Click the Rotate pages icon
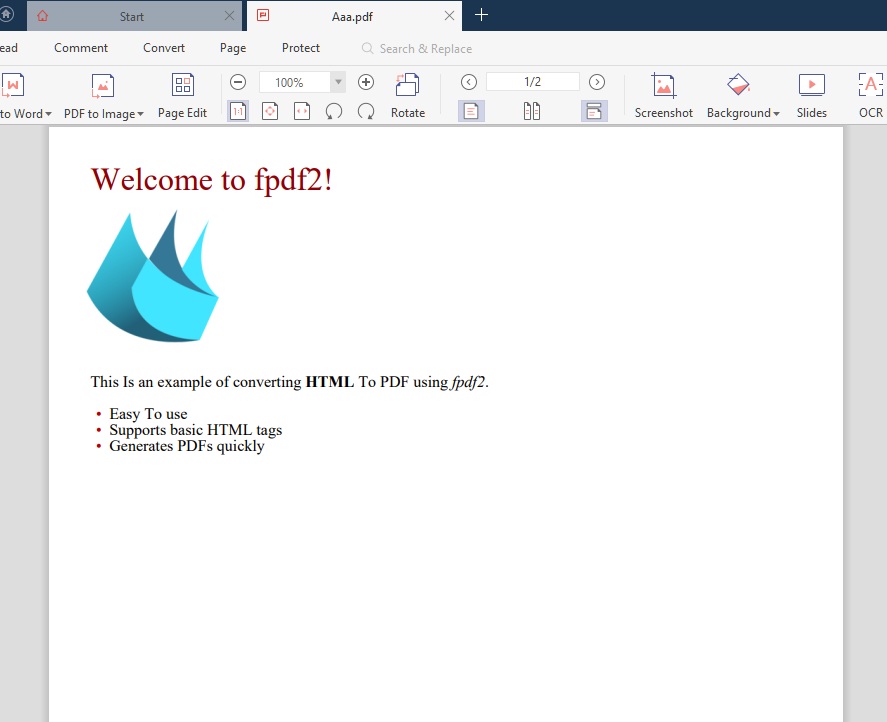 407,85
